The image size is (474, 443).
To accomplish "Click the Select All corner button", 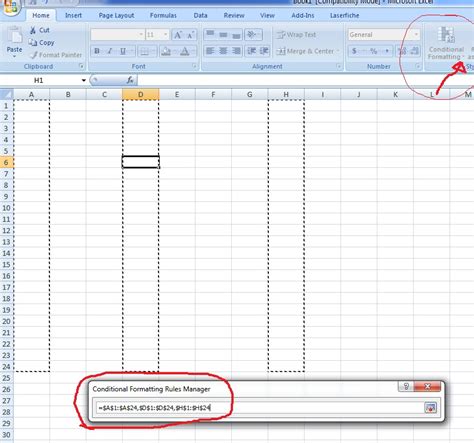I will coord(7,94).
